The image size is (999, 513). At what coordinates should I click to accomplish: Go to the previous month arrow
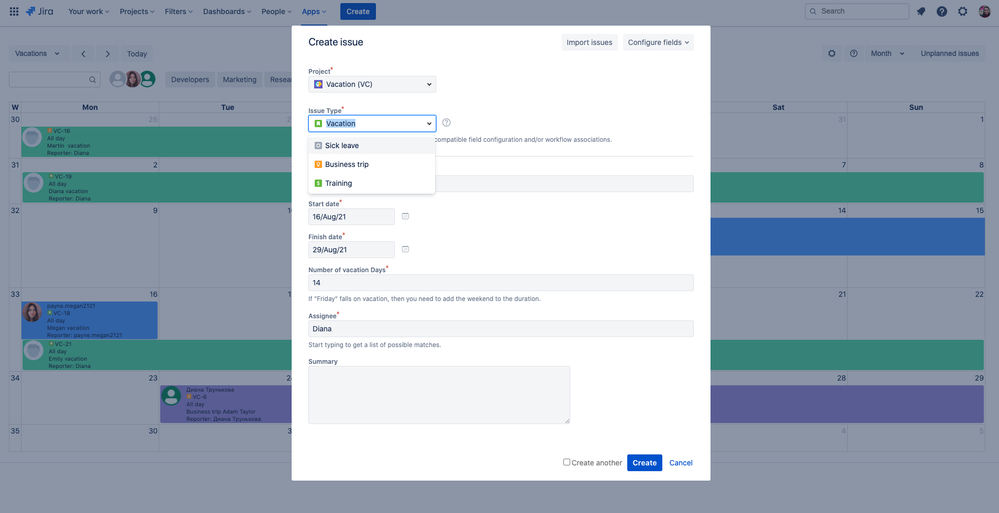pyautogui.click(x=83, y=54)
